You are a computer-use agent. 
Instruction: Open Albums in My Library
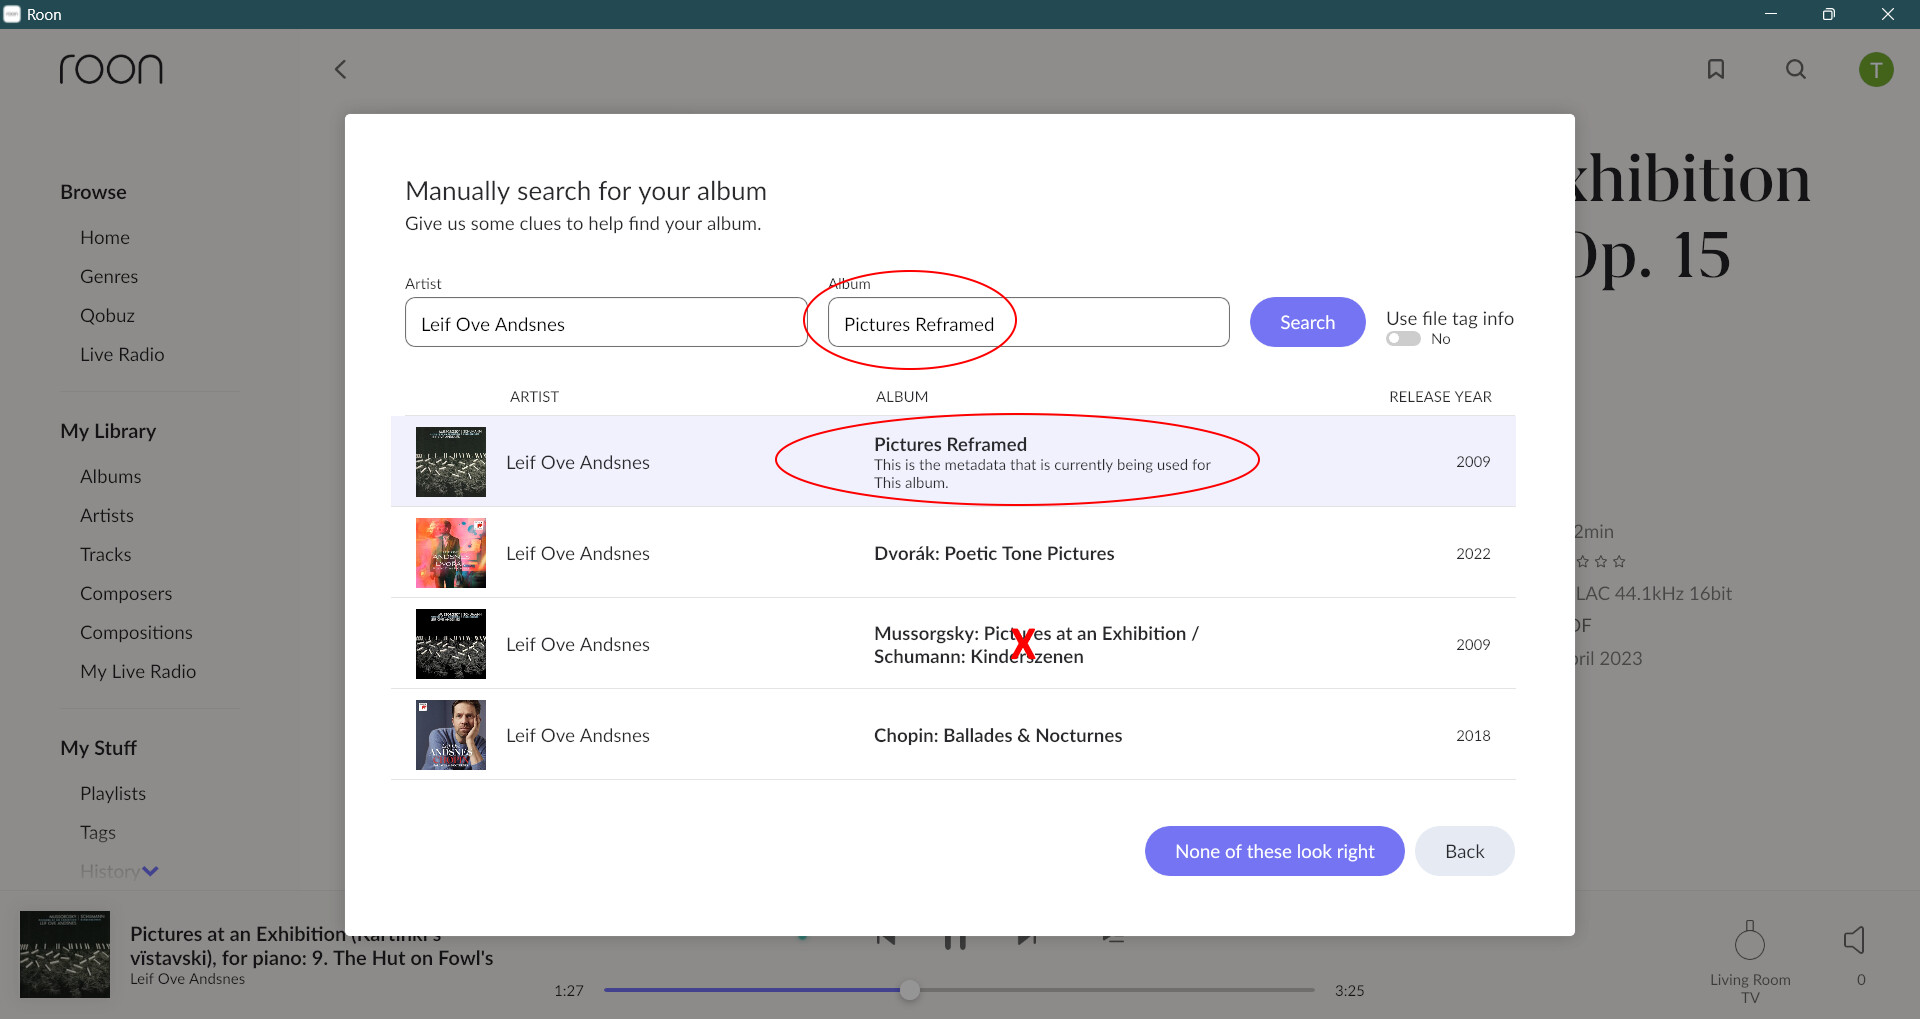click(x=110, y=476)
